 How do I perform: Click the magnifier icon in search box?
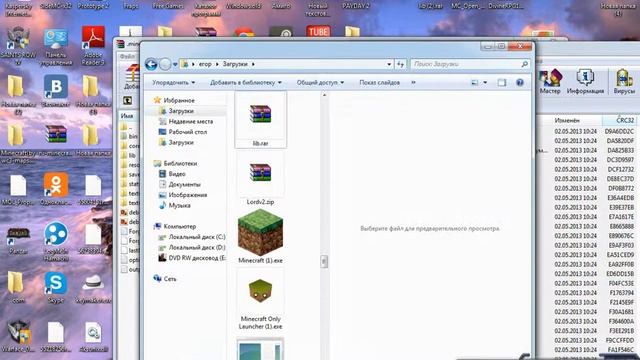524,64
